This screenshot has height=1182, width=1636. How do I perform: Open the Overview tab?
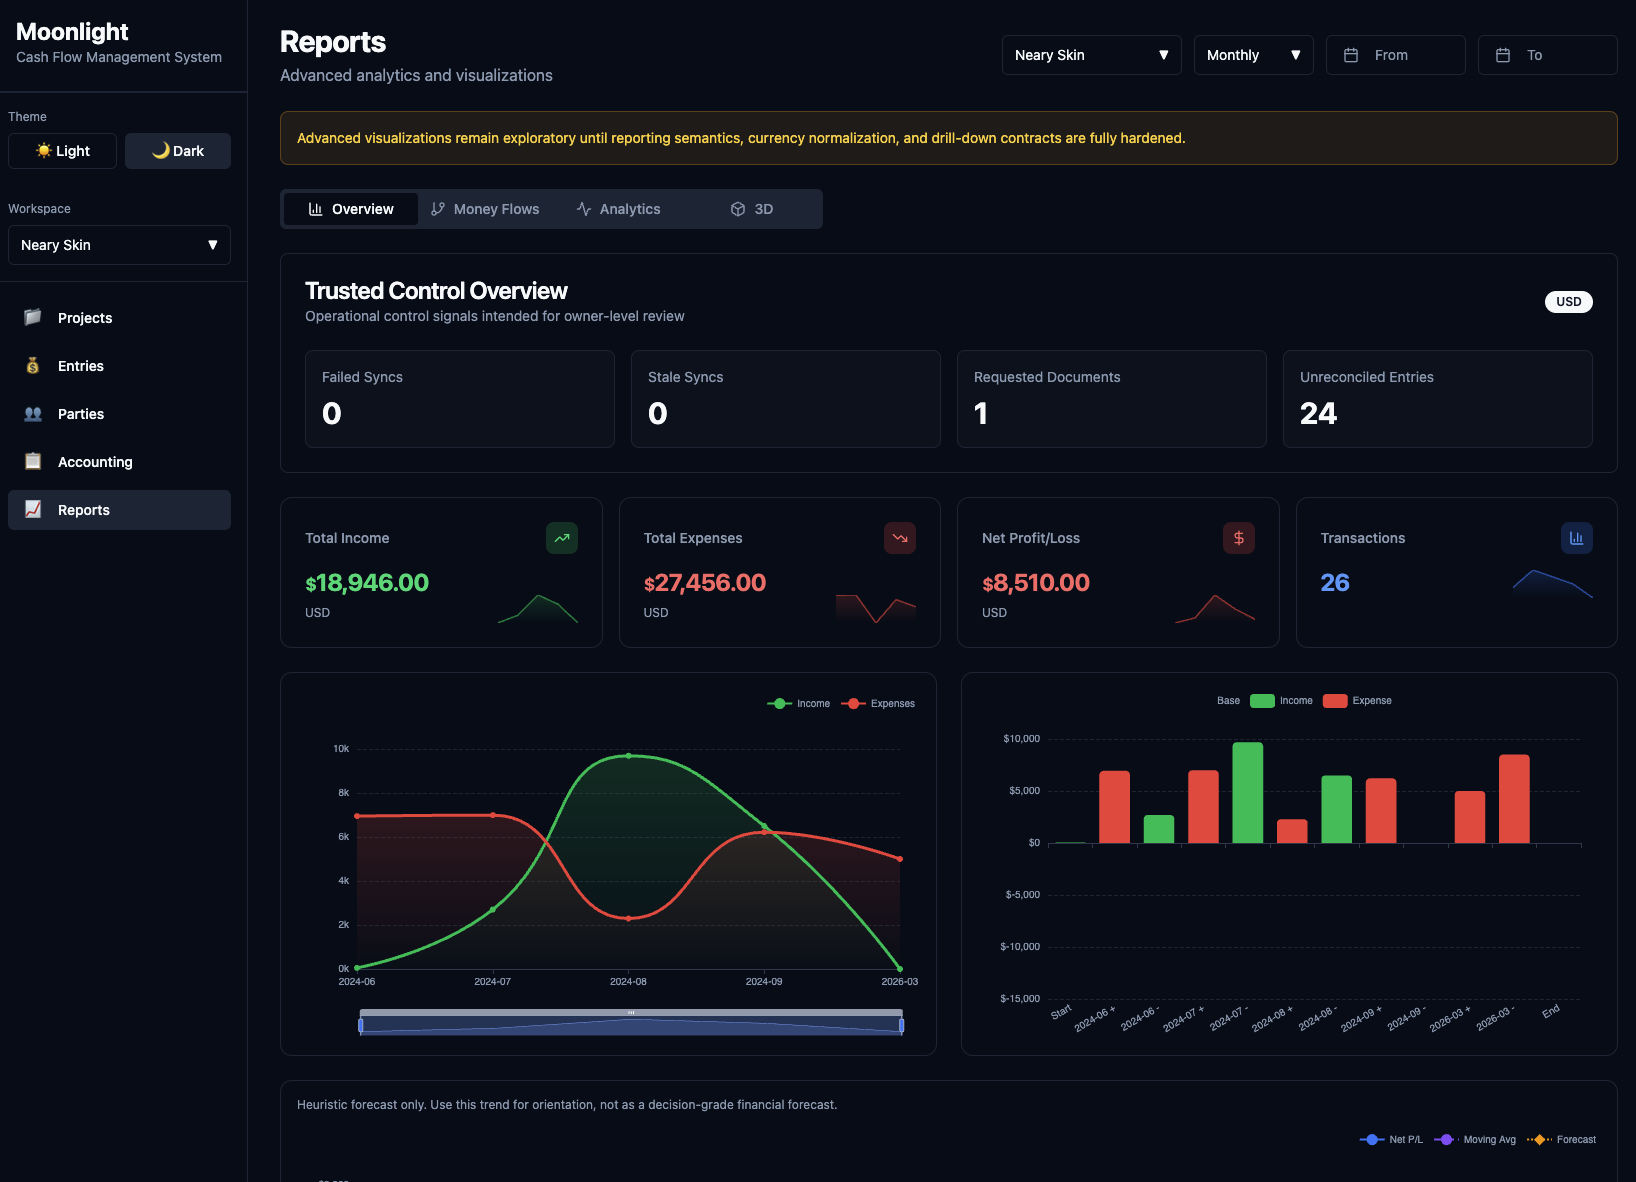tap(351, 209)
